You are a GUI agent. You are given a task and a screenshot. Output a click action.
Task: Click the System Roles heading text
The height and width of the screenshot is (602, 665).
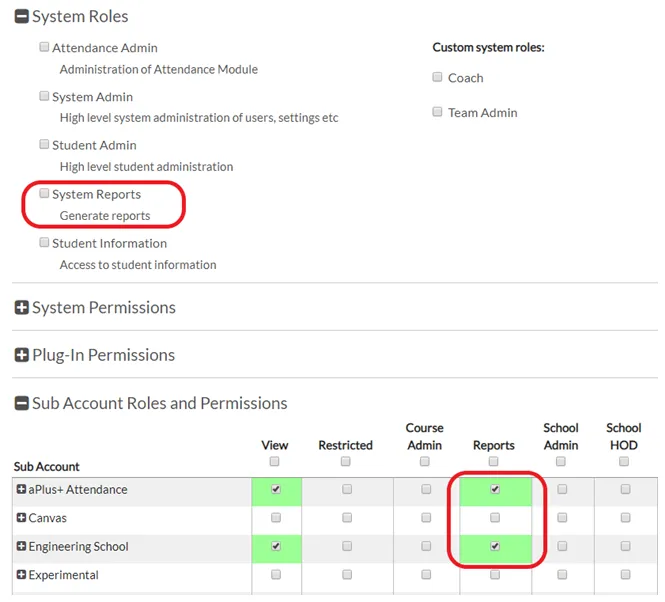[80, 17]
